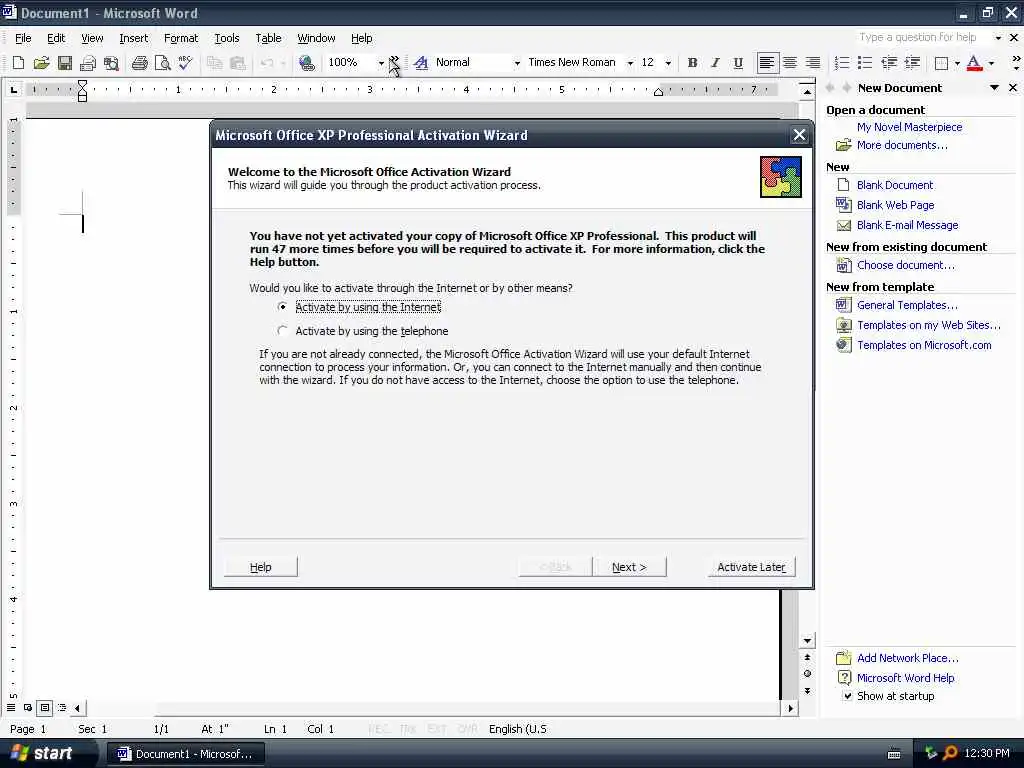This screenshot has width=1024, height=768.
Task: Expand the standard toolbar options chevron
Action: (394, 63)
